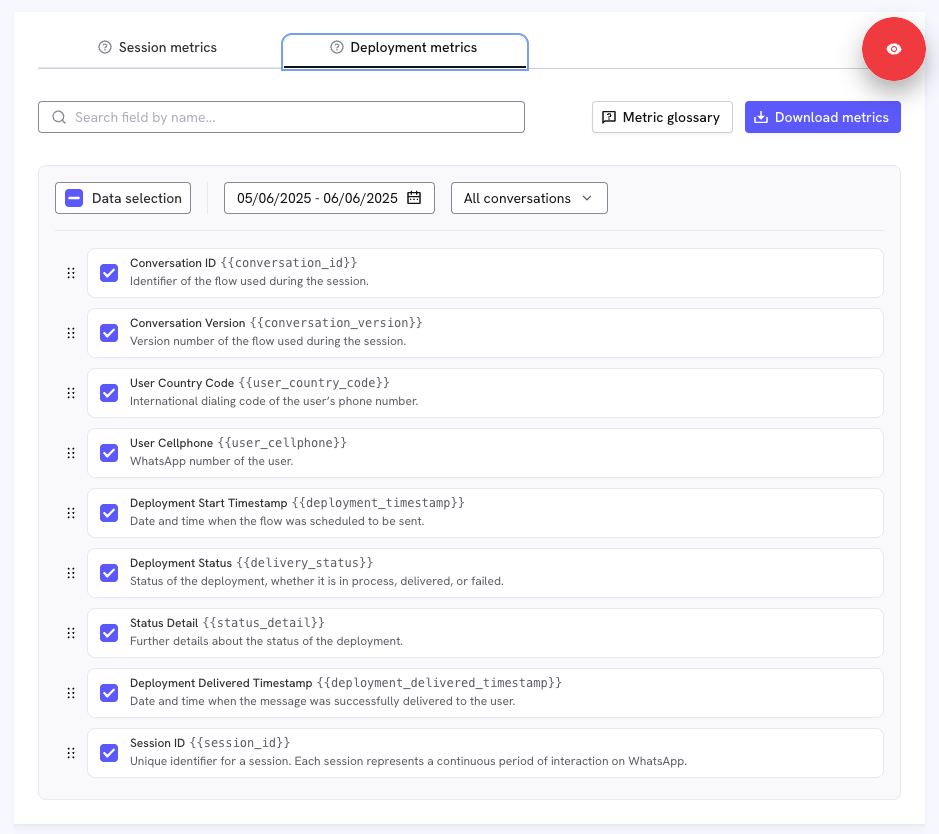This screenshot has height=834, width=939.
Task: Click 'Date and time when the flow was scheduled' text
Action: point(277,521)
